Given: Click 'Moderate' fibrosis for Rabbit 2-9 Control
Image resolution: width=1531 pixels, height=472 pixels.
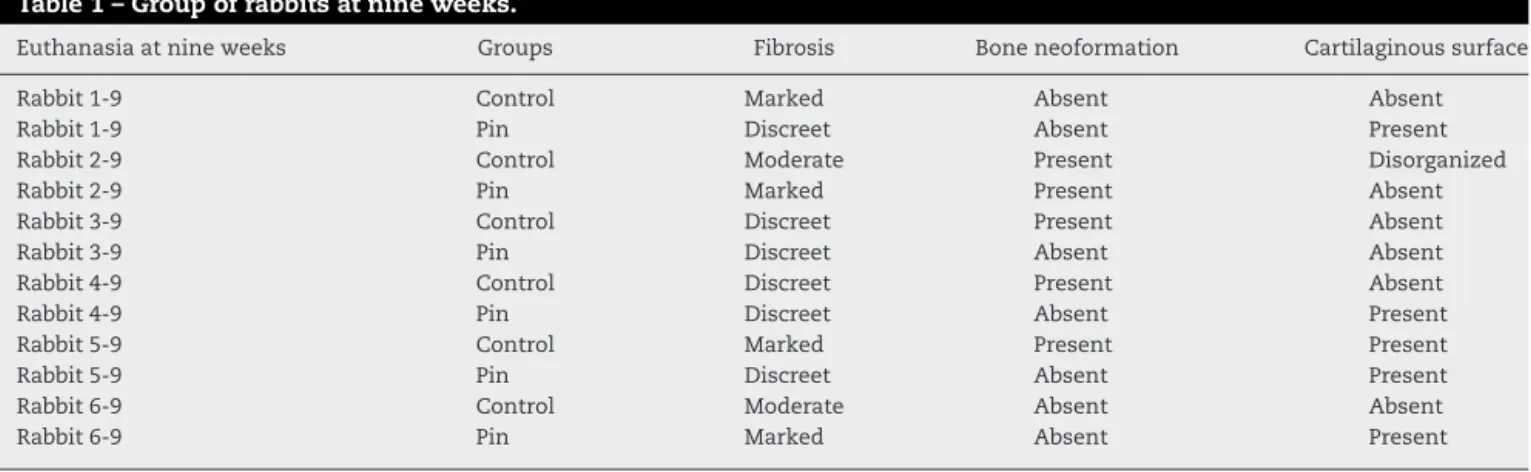Looking at the screenshot, I should [793, 160].
